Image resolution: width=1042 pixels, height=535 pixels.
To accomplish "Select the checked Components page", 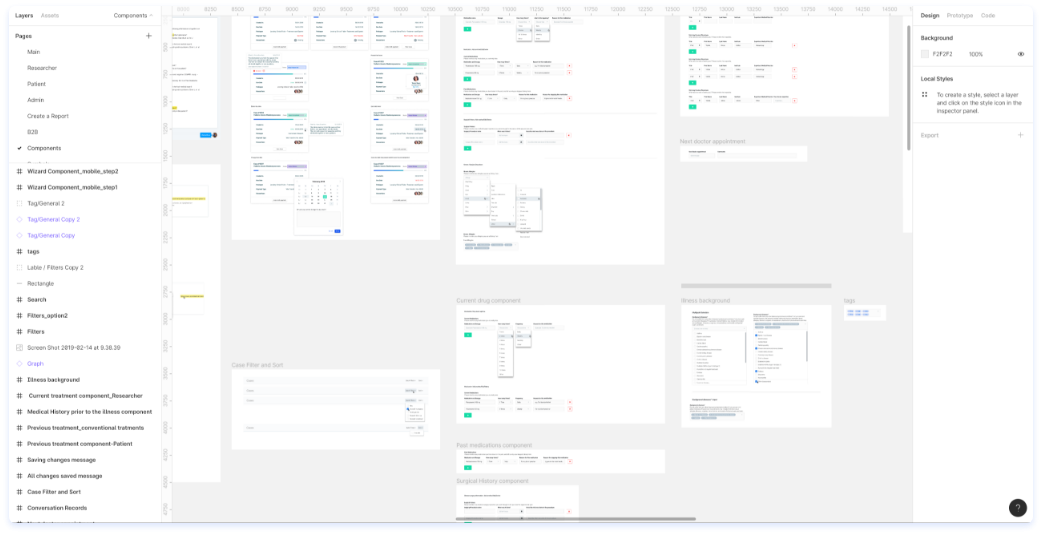I will pyautogui.click(x=44, y=148).
